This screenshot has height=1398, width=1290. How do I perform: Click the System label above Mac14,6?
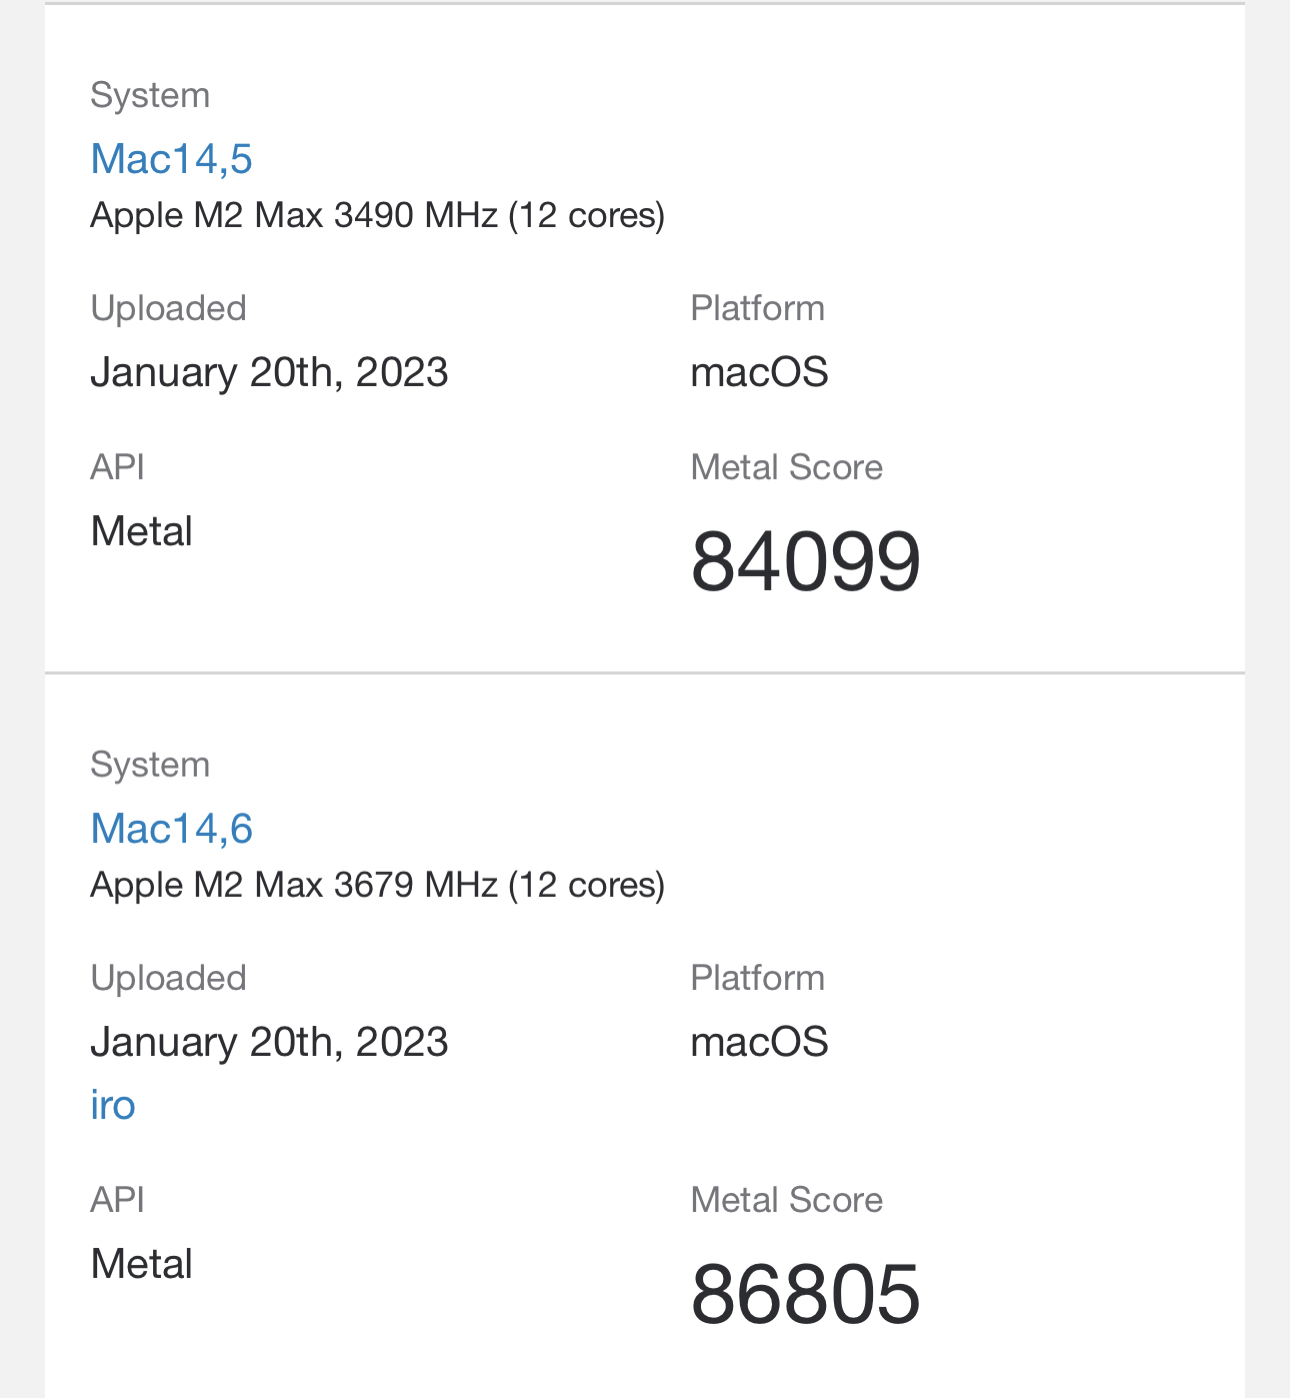coord(150,765)
